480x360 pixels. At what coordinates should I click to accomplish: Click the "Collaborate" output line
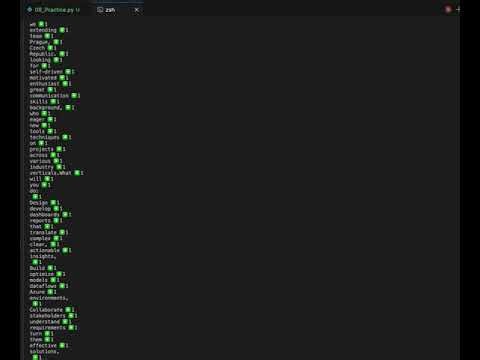tap(52, 310)
